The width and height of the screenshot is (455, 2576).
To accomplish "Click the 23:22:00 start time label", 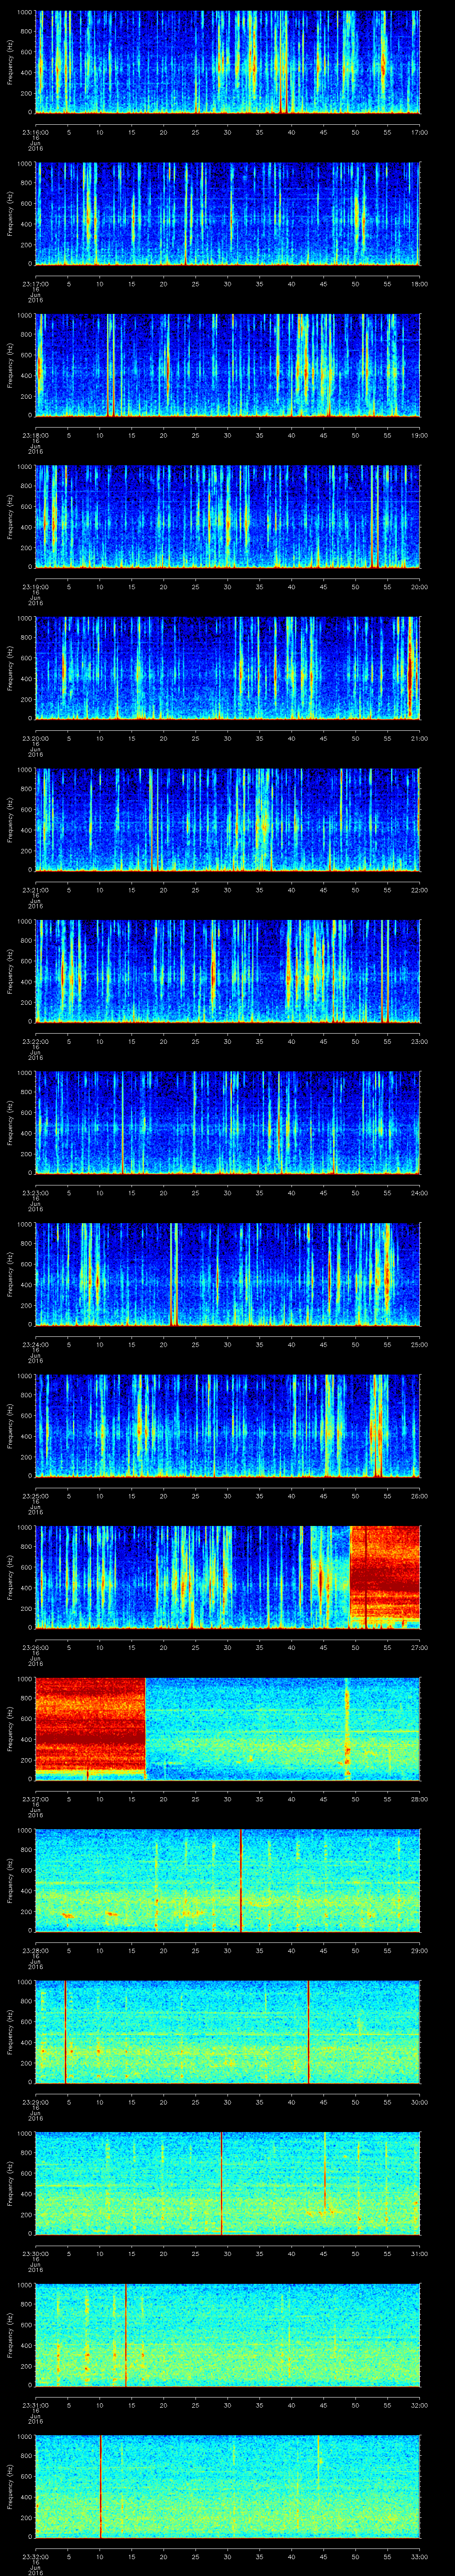I will click(x=35, y=1041).
